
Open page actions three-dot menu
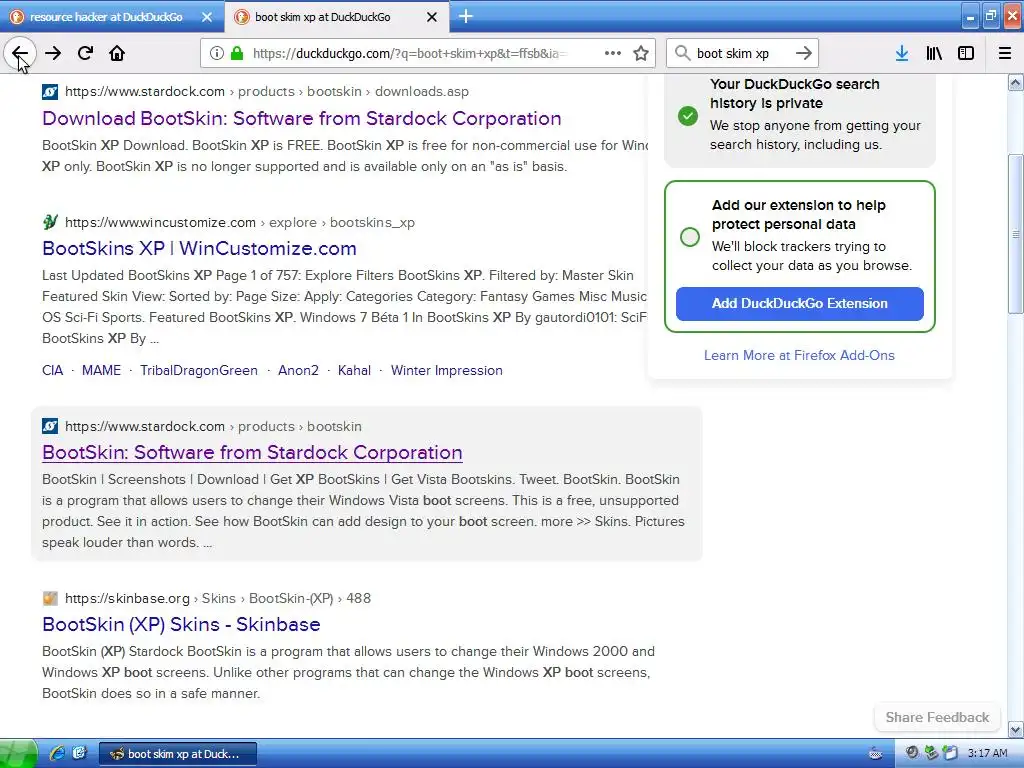click(x=613, y=53)
